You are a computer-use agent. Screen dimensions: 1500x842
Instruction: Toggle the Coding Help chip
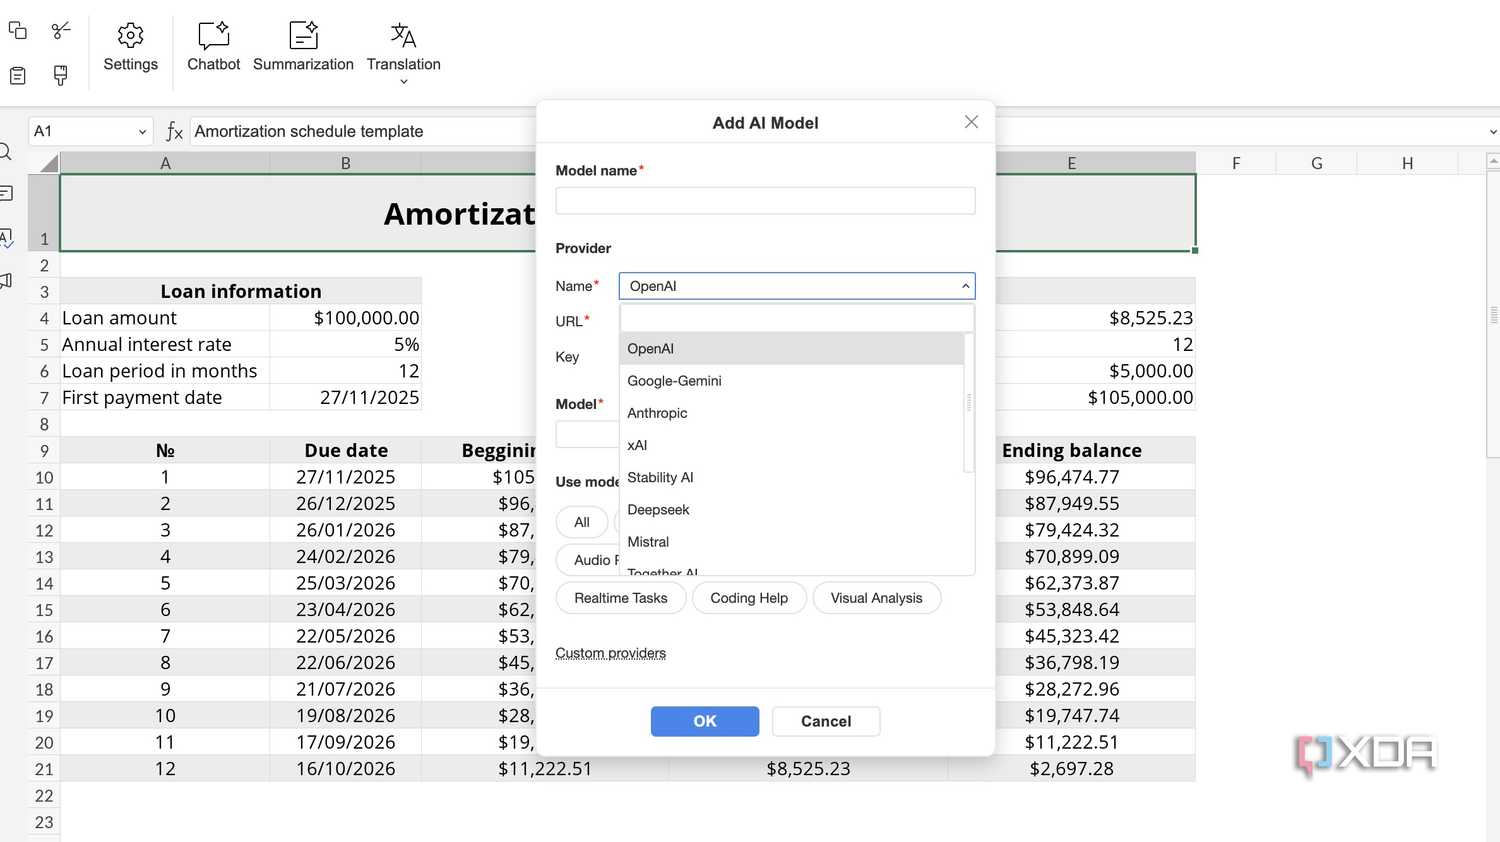pos(749,598)
